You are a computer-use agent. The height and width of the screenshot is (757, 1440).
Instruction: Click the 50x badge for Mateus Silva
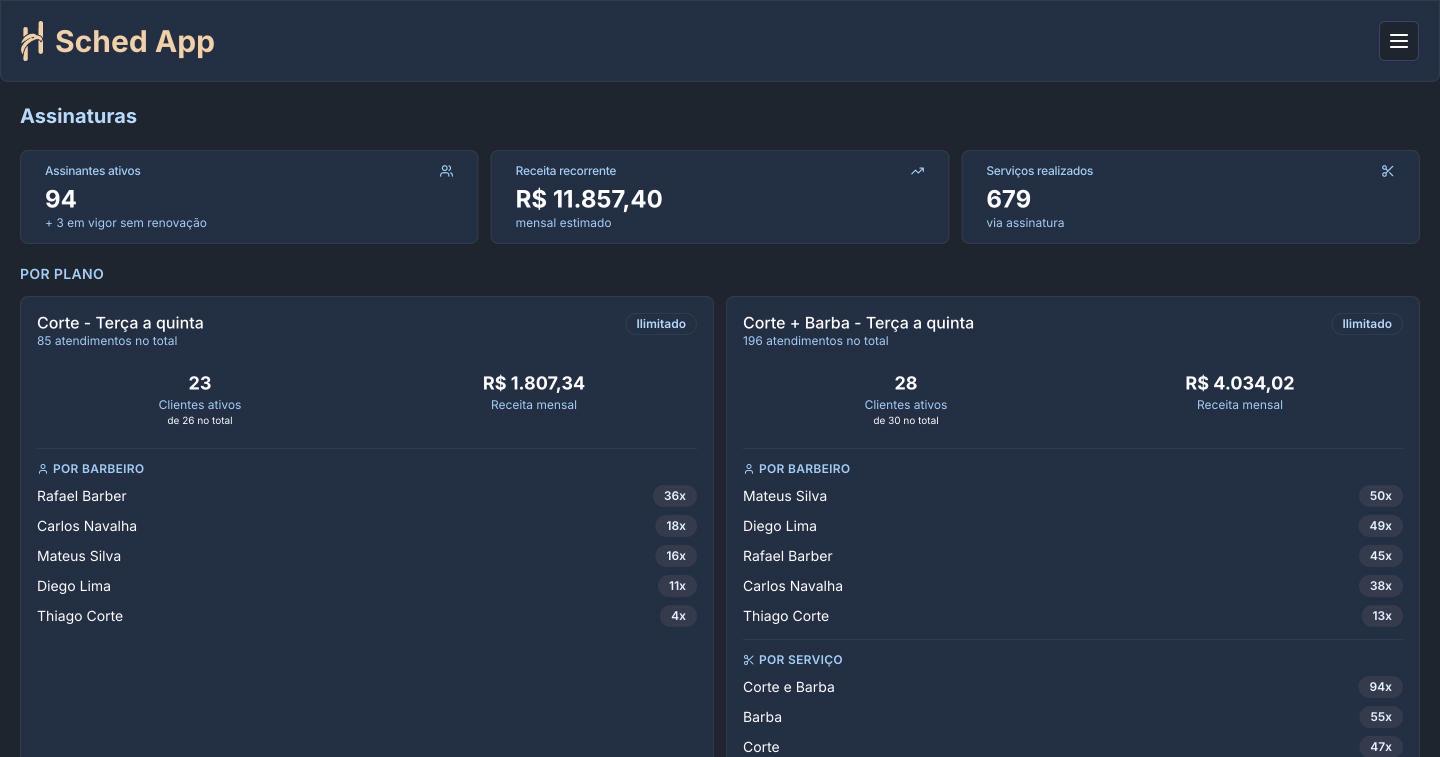coord(1381,496)
